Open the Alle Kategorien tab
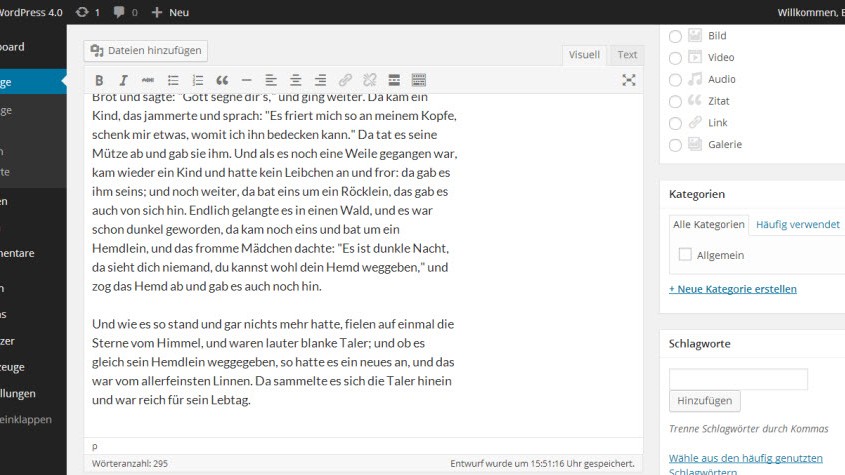845x475 pixels. (x=709, y=224)
